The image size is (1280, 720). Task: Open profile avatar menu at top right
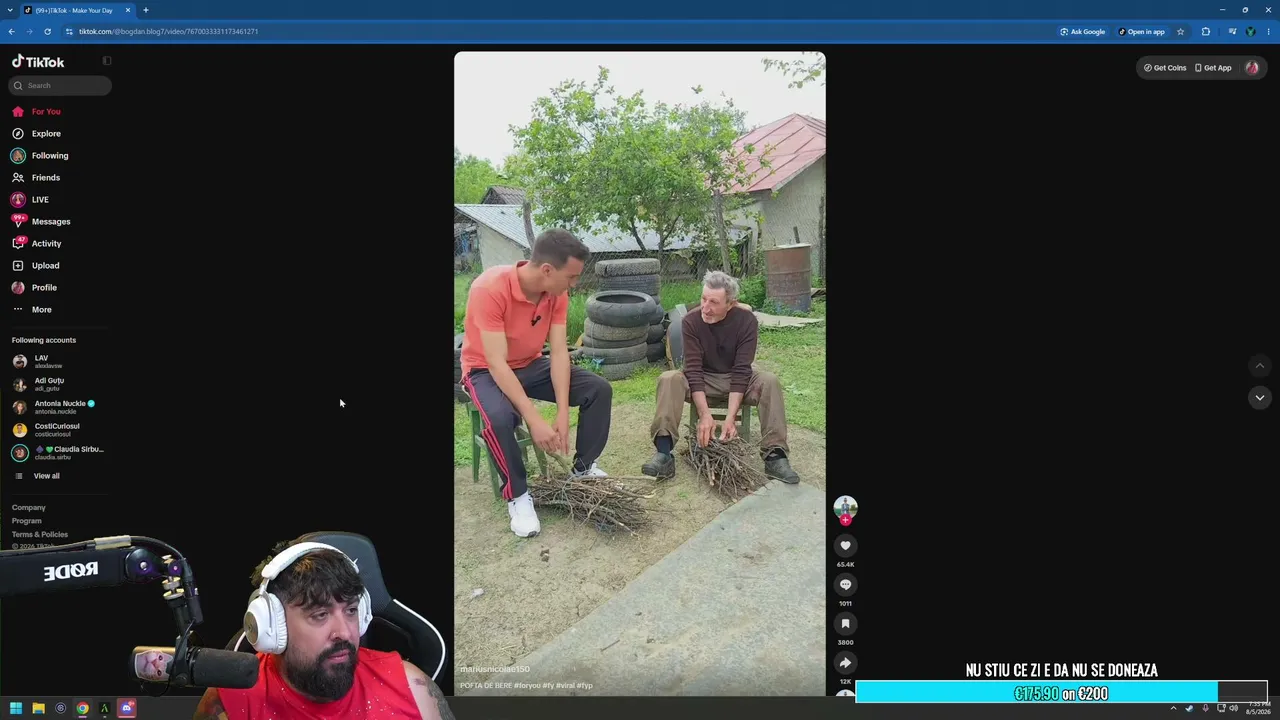click(1252, 68)
